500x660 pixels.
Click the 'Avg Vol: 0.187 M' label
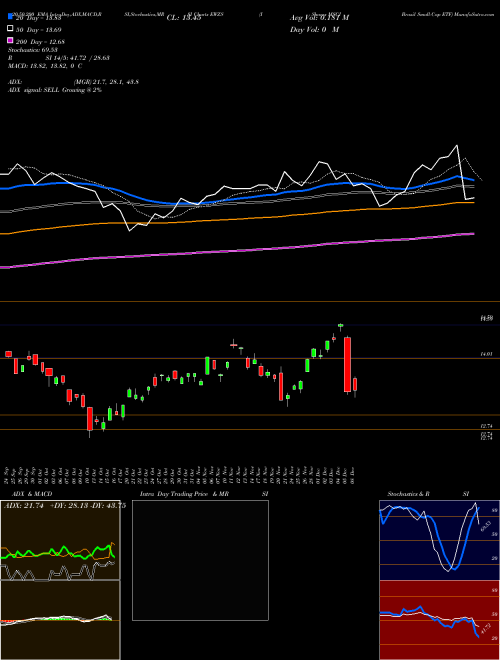click(319, 18)
